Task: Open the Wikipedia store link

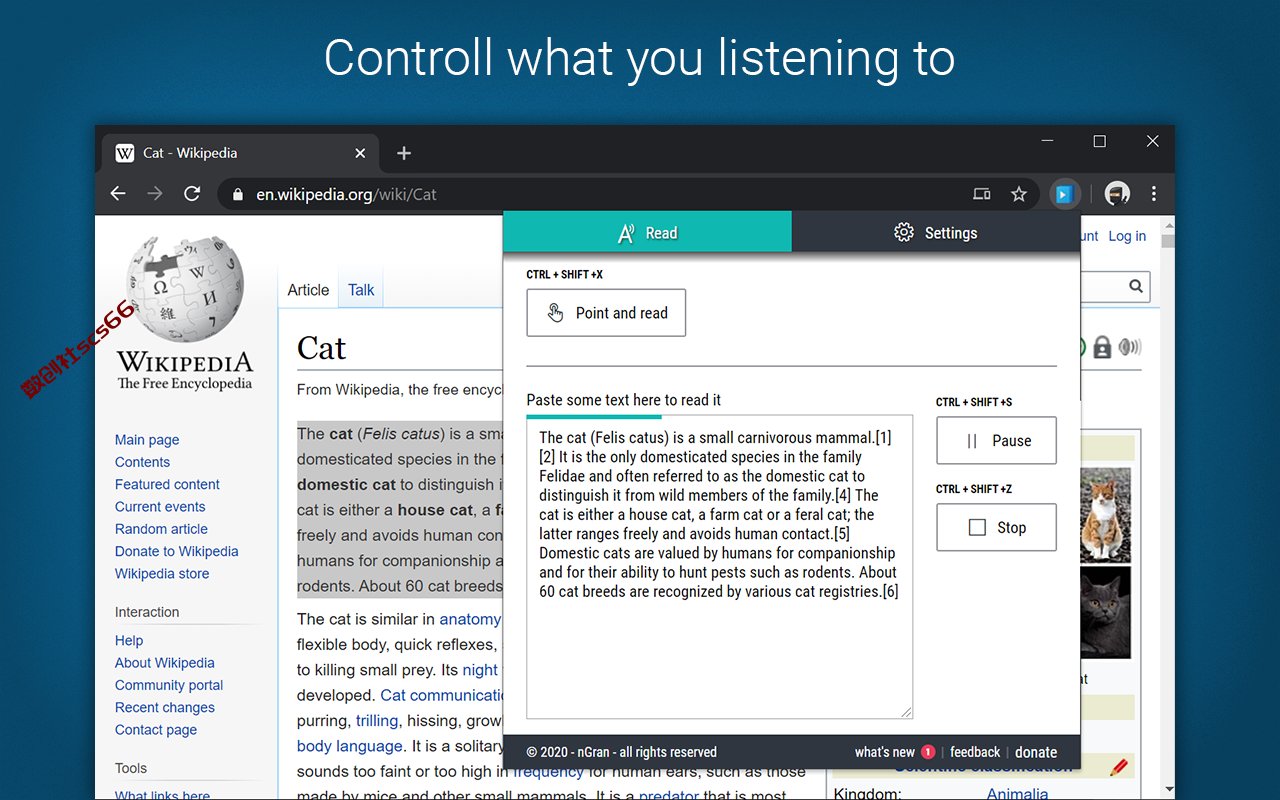Action: pos(162,574)
